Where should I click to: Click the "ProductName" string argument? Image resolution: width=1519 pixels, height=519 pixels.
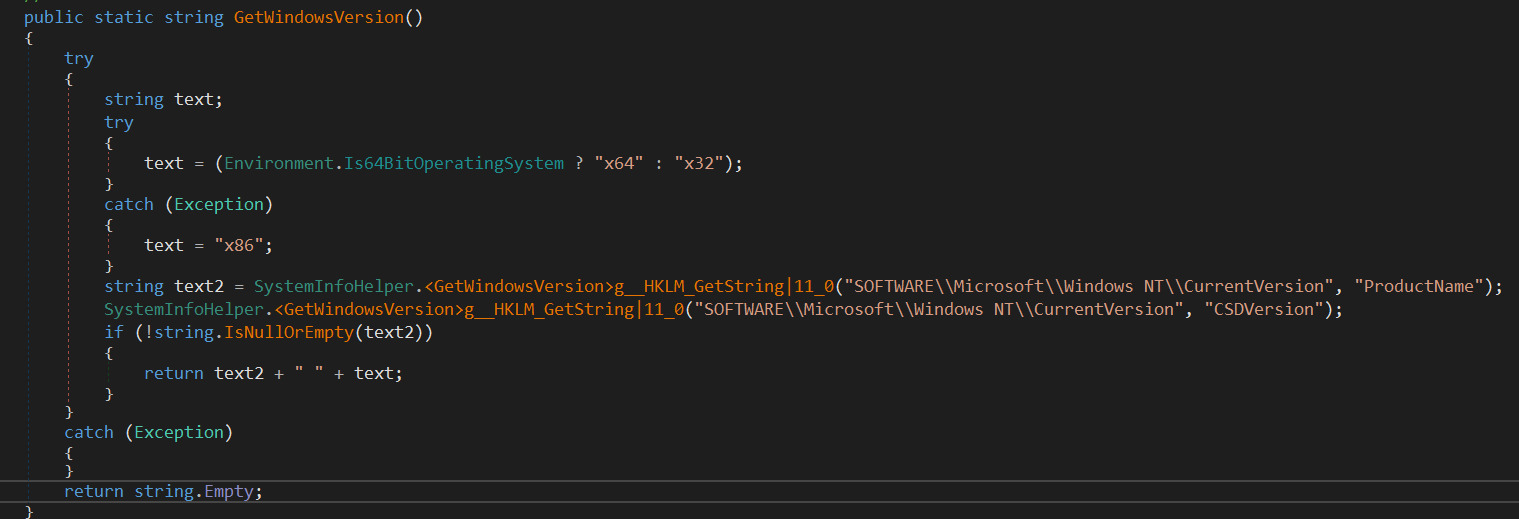click(x=1424, y=287)
